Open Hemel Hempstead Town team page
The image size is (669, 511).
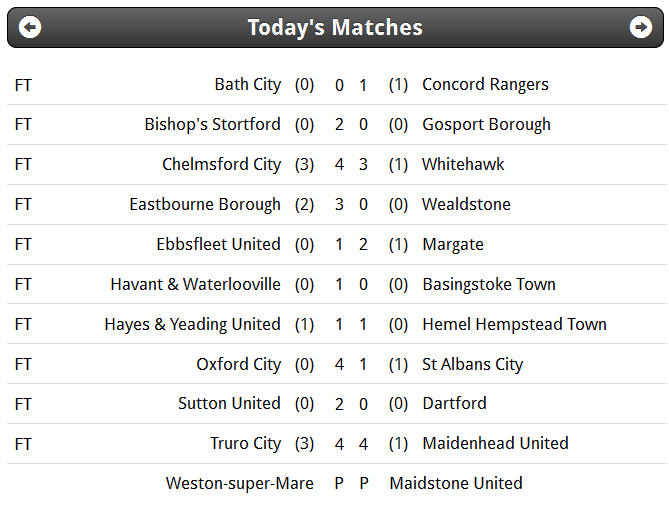tap(515, 325)
